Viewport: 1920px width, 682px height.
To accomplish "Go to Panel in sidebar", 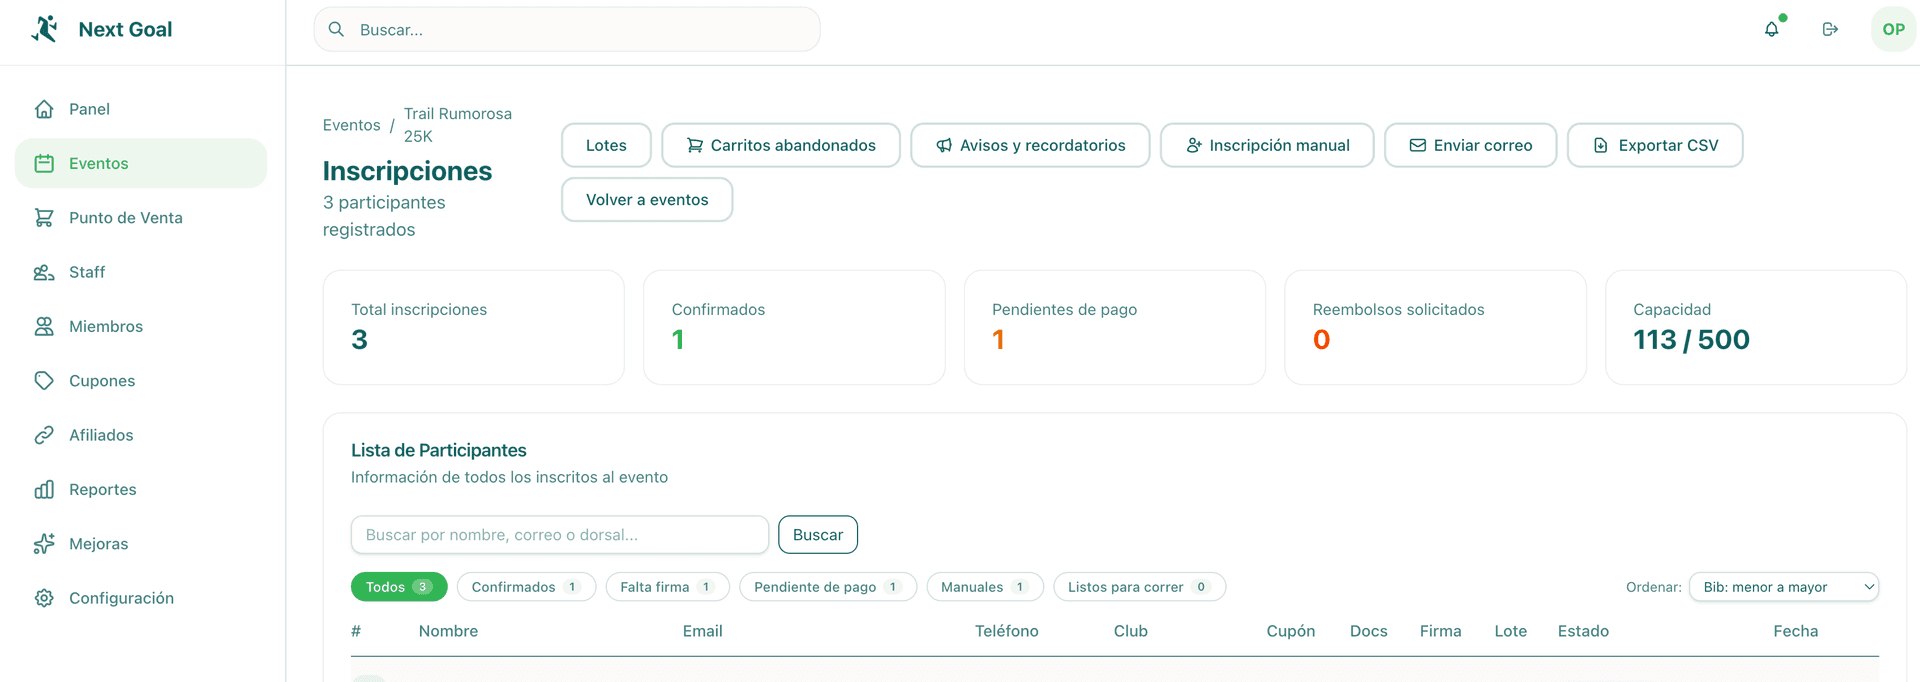I will point(141,109).
